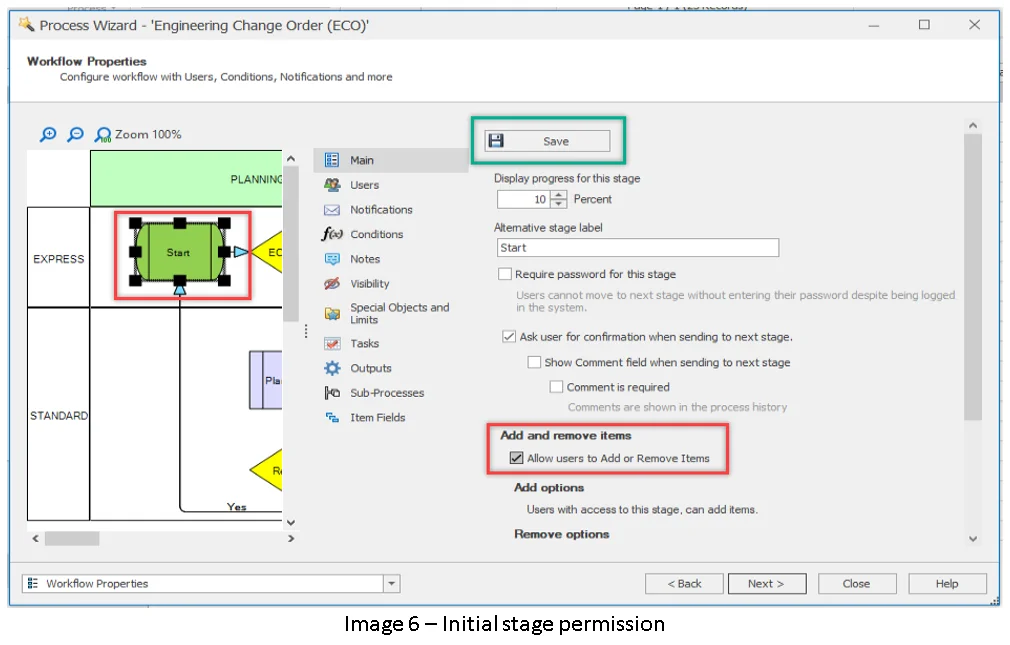Click the Main section icon
Viewport: 1010px width, 645px height.
[332, 160]
